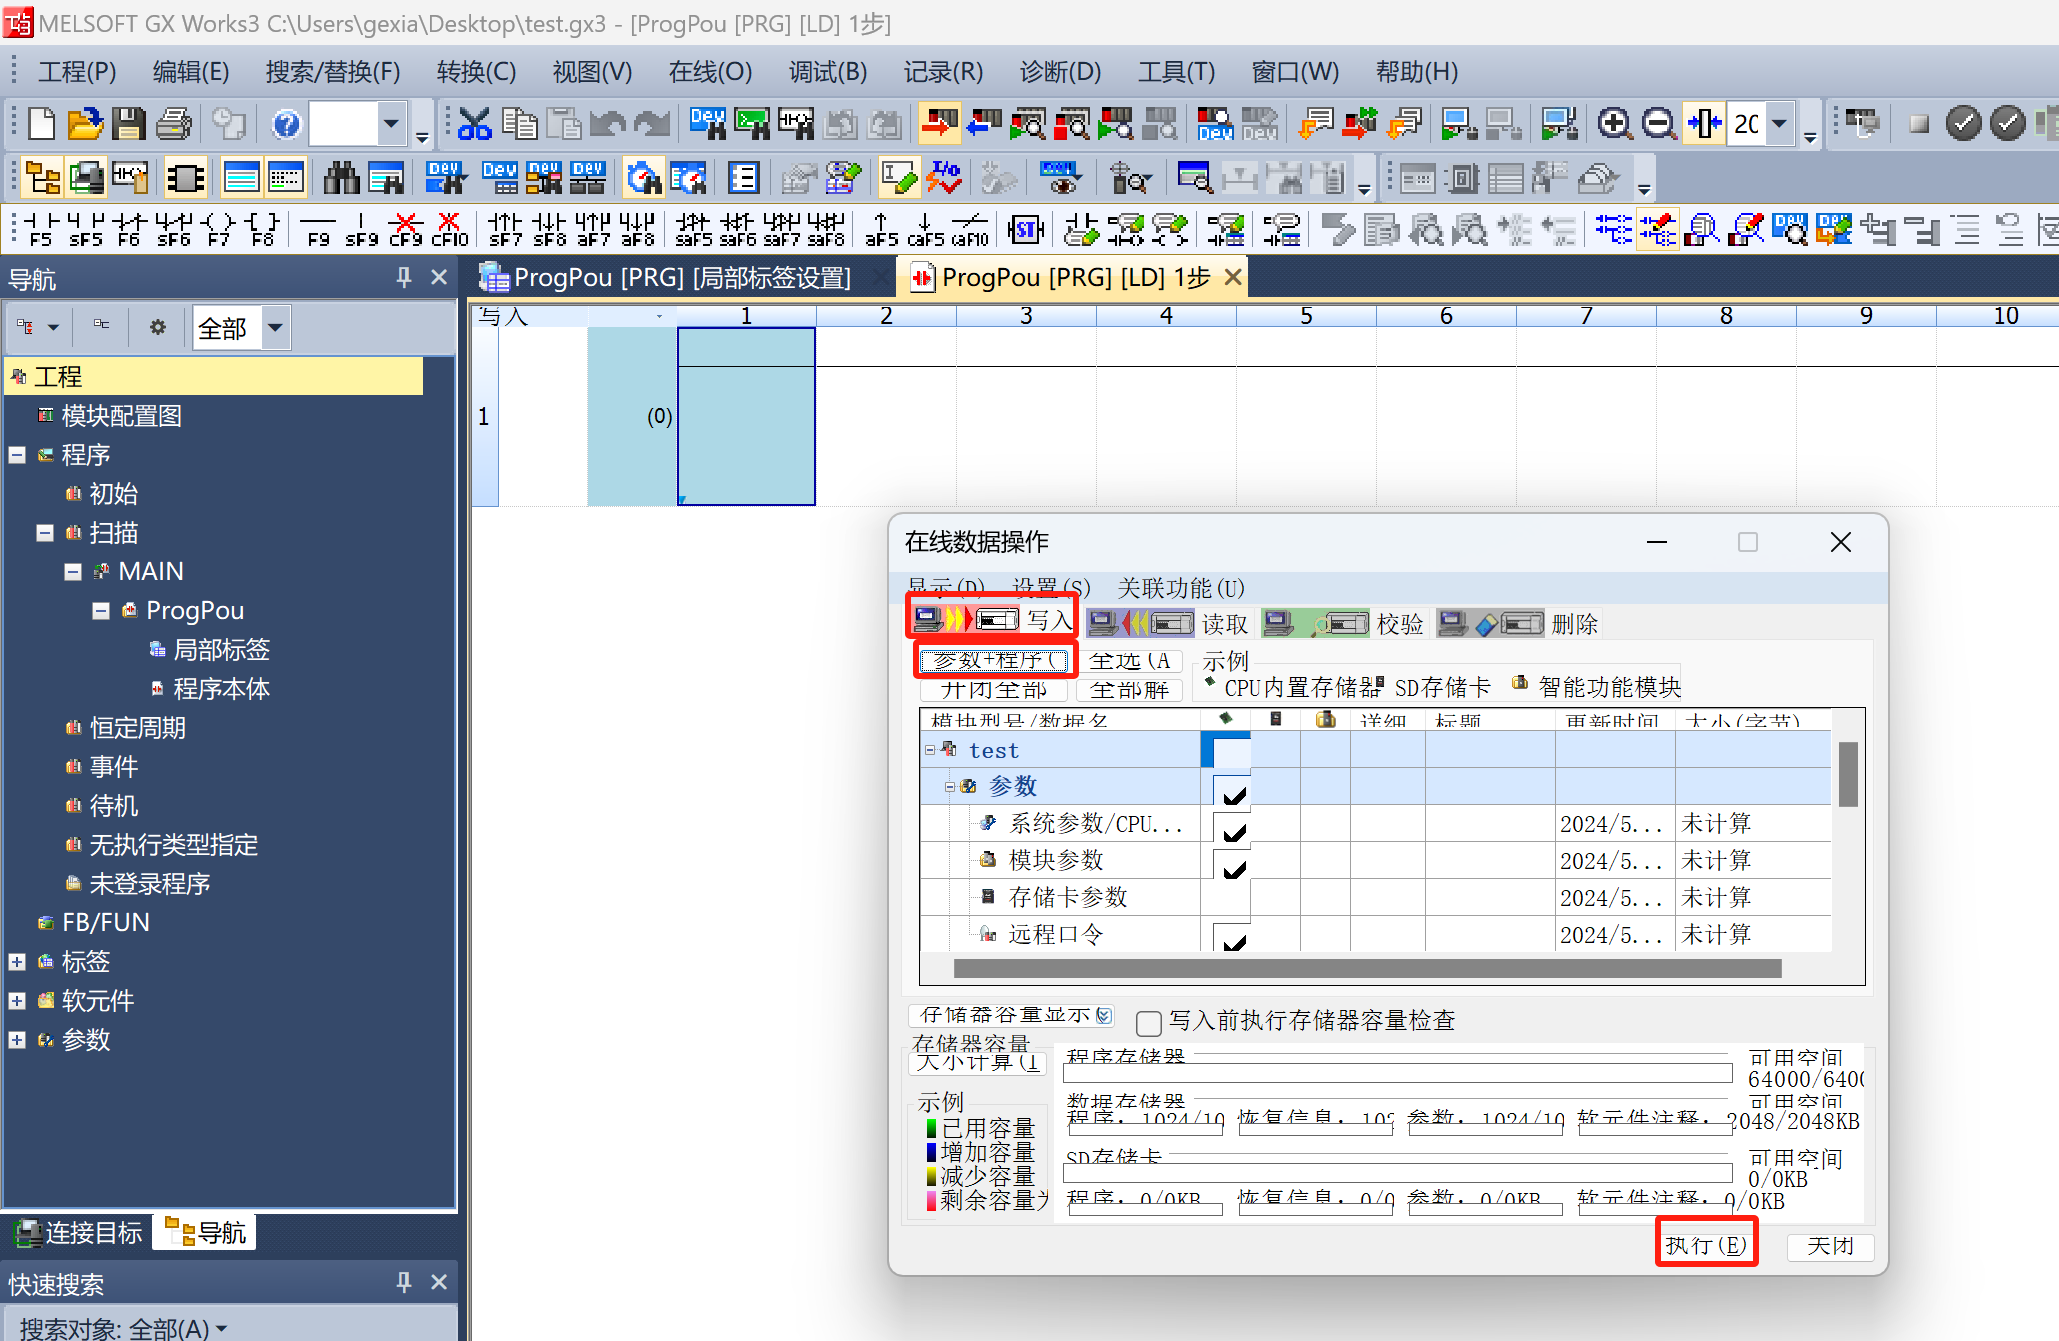The width and height of the screenshot is (2059, 1341).
Task: Open the 诊断(D) menu
Action: click(x=1060, y=72)
